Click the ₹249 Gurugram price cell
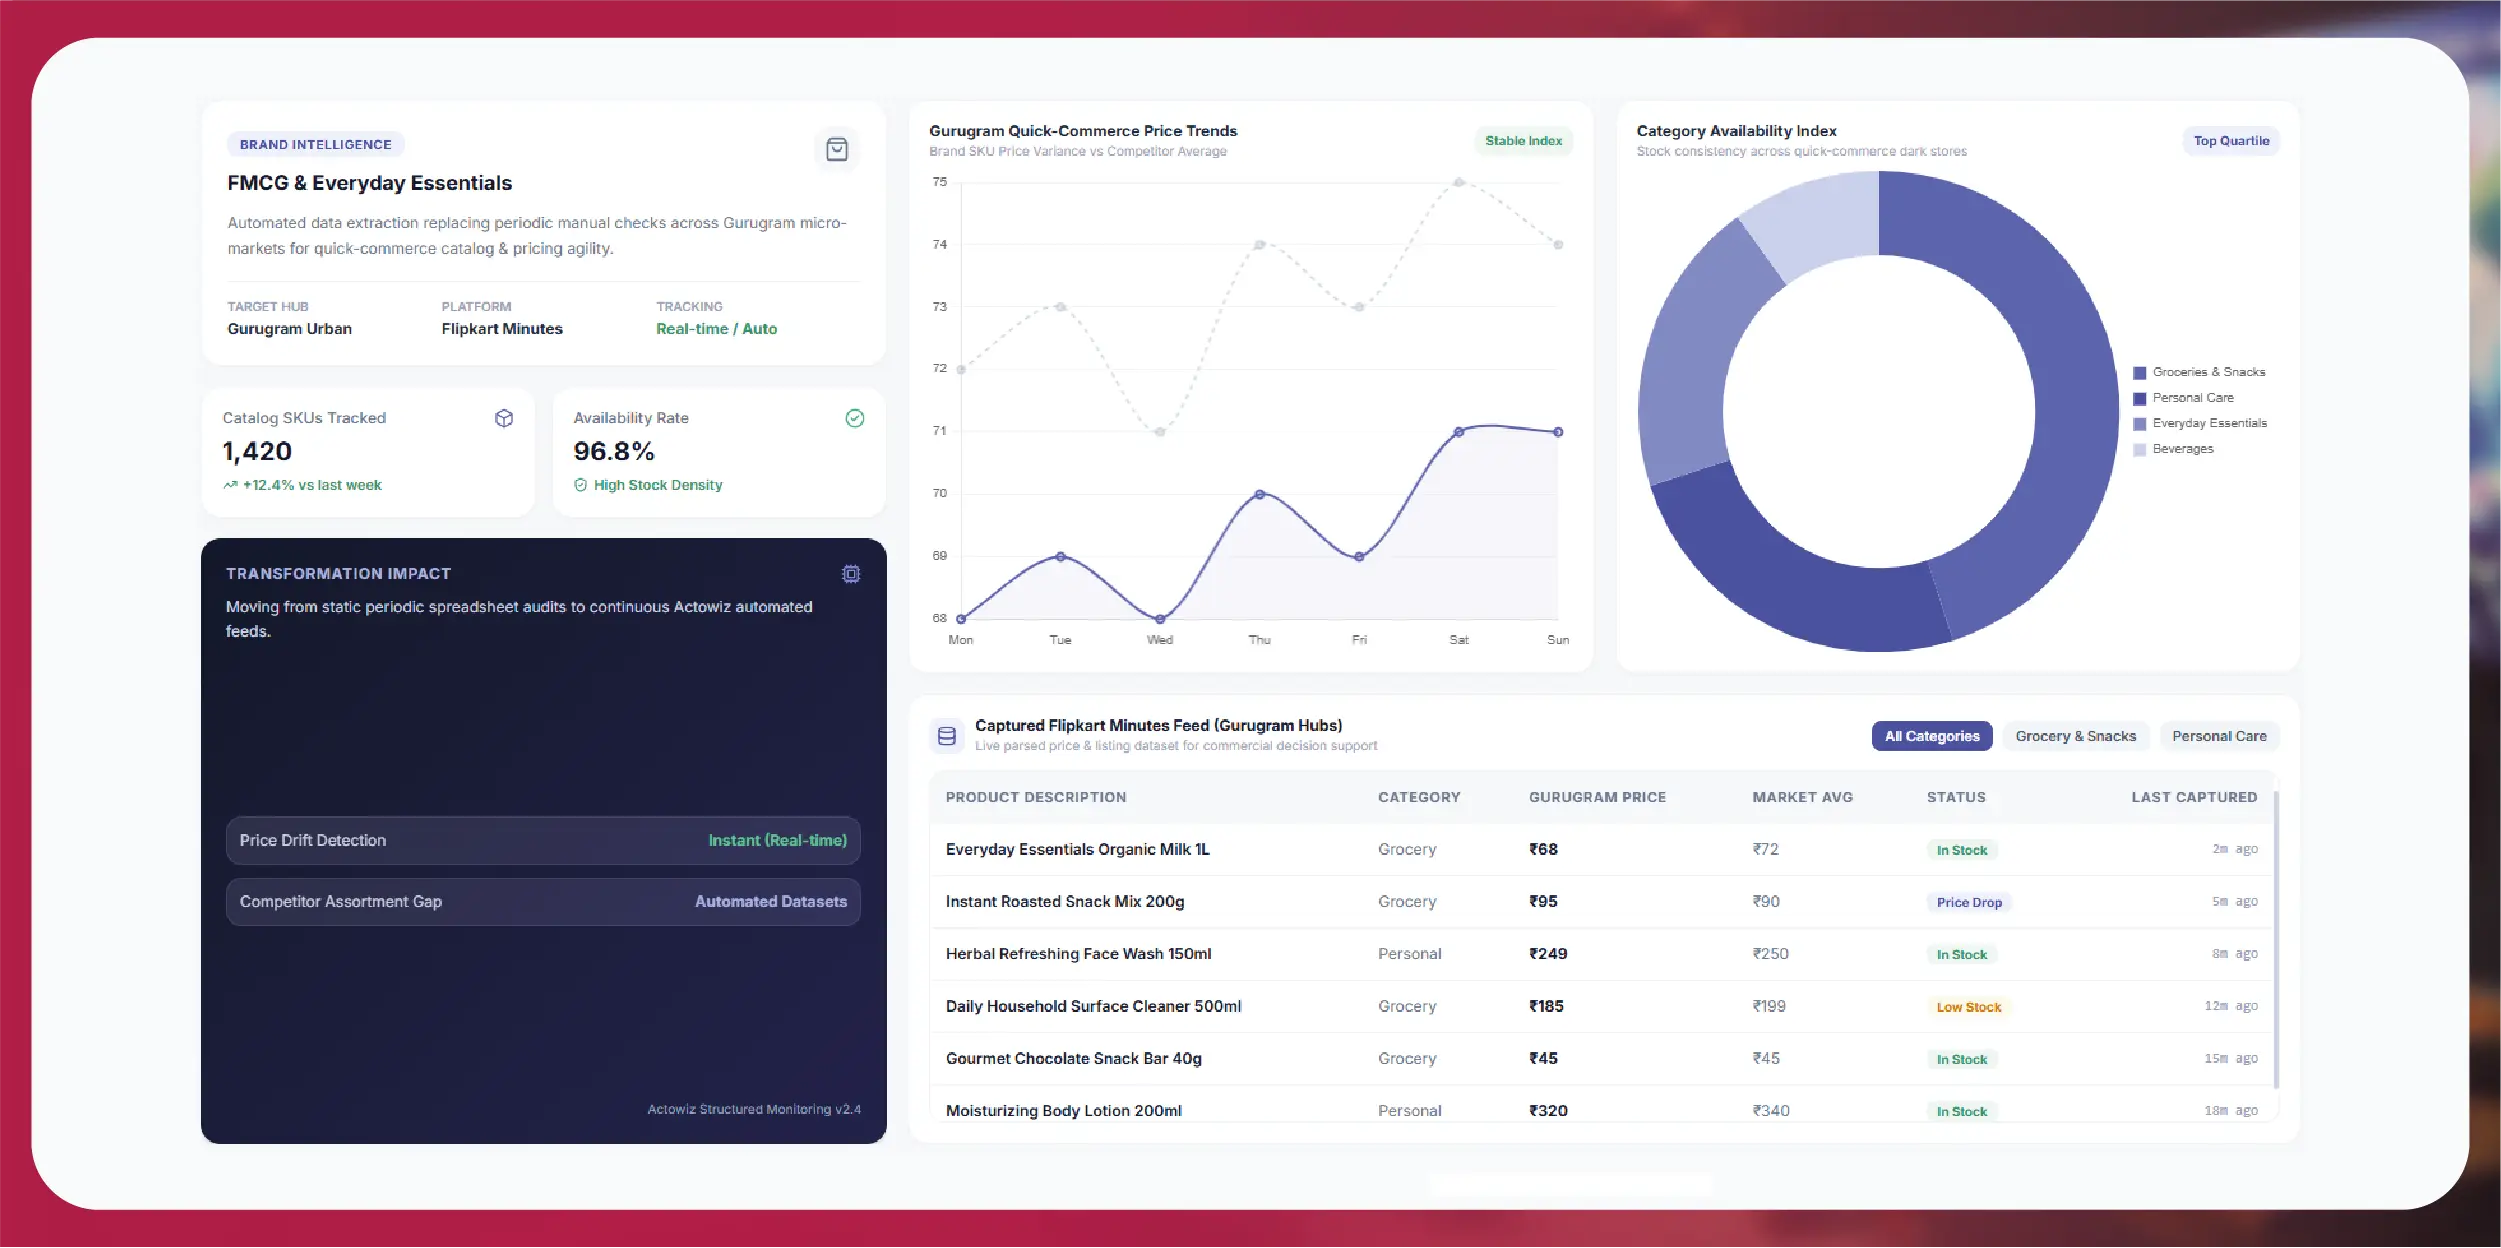2501x1248 pixels. coord(1547,954)
